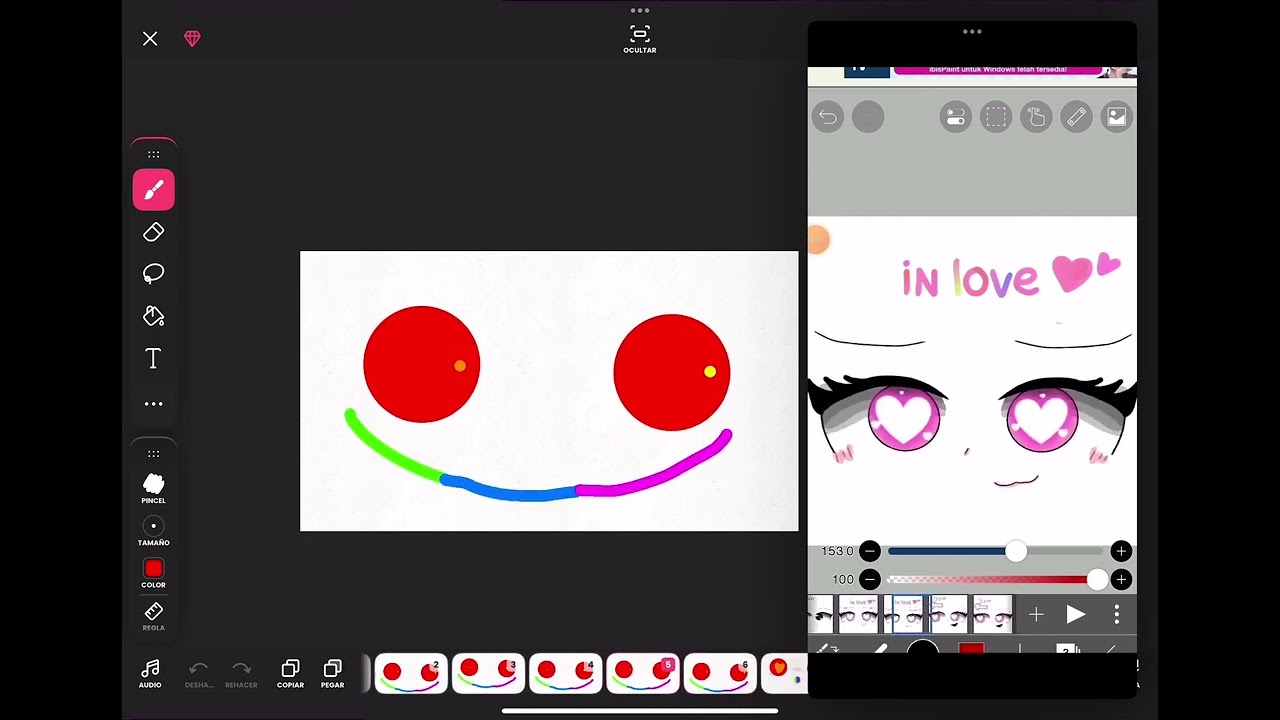Open the red Color swatch
This screenshot has height=720, width=1280.
[x=153, y=573]
